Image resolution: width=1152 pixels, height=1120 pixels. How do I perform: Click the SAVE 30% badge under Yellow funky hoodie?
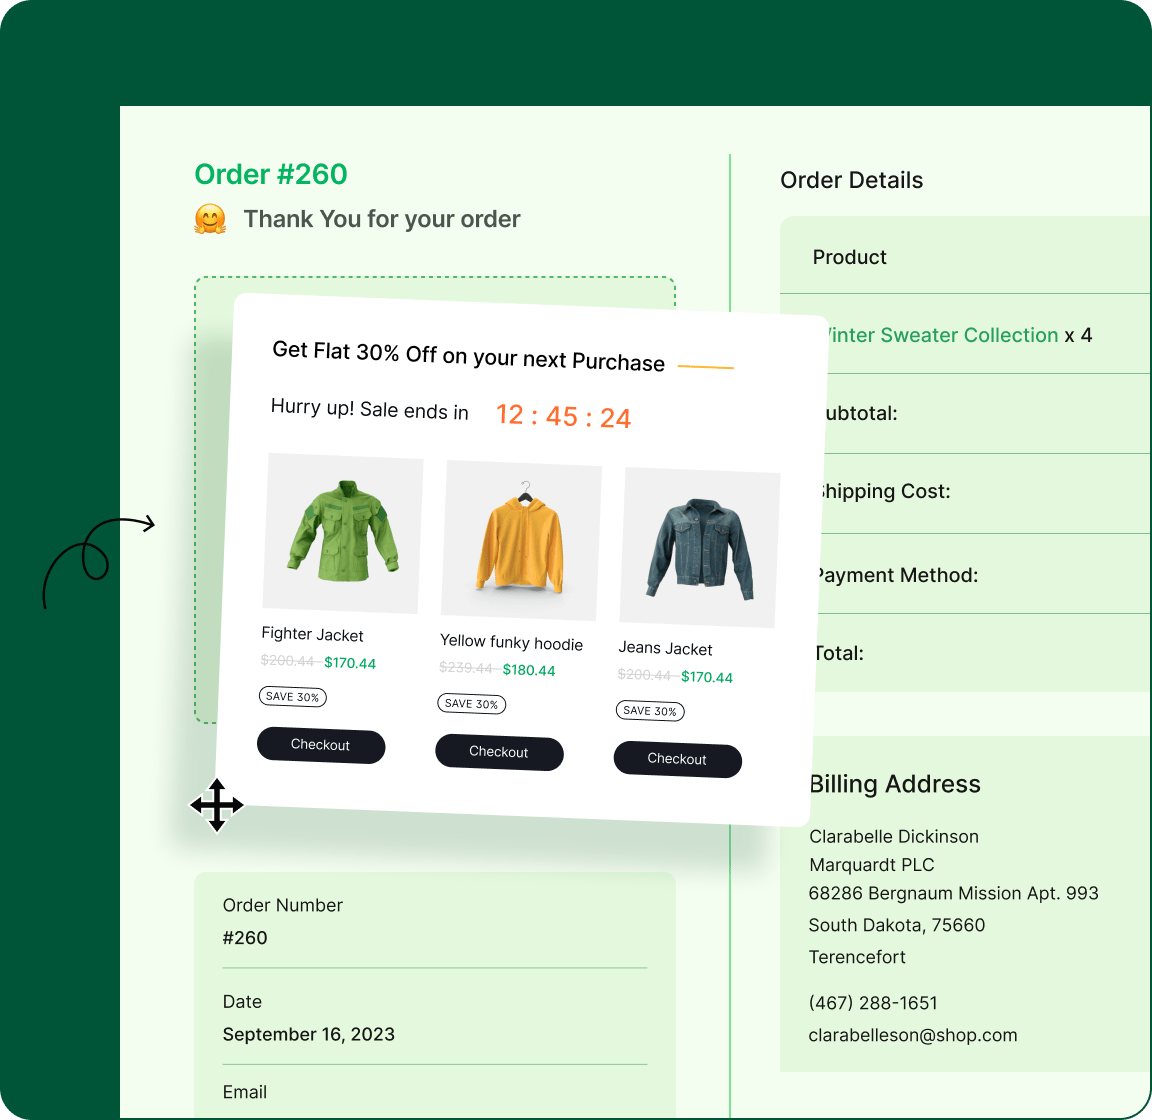coord(471,703)
